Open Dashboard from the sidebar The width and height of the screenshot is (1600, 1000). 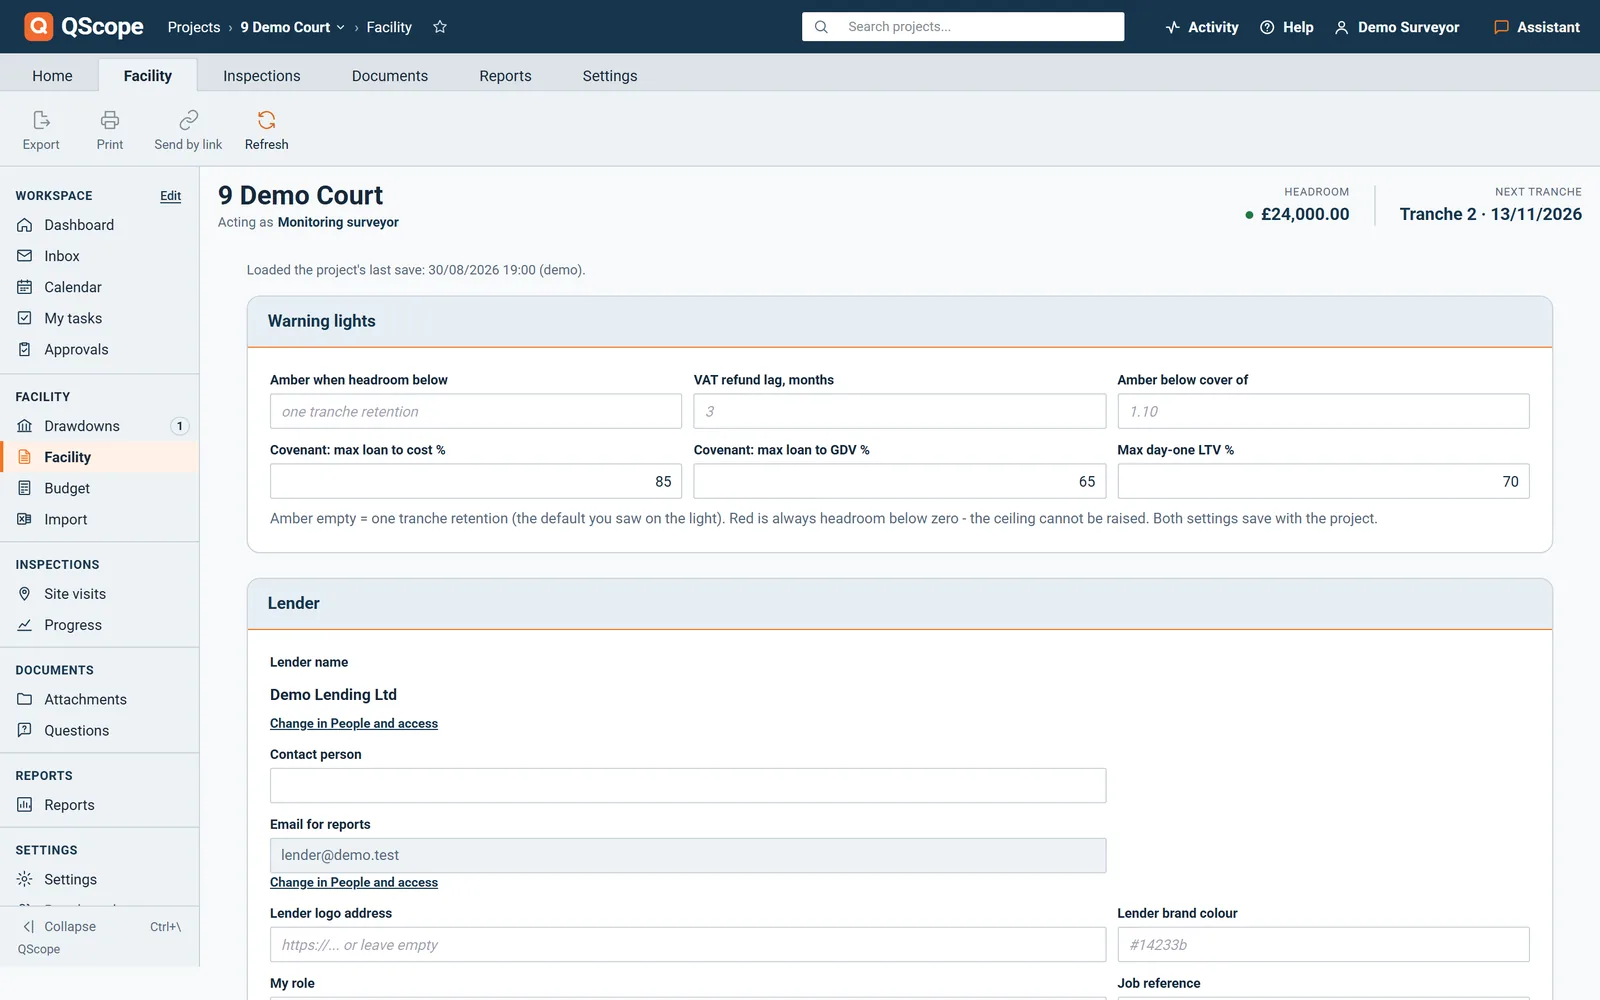click(100, 225)
